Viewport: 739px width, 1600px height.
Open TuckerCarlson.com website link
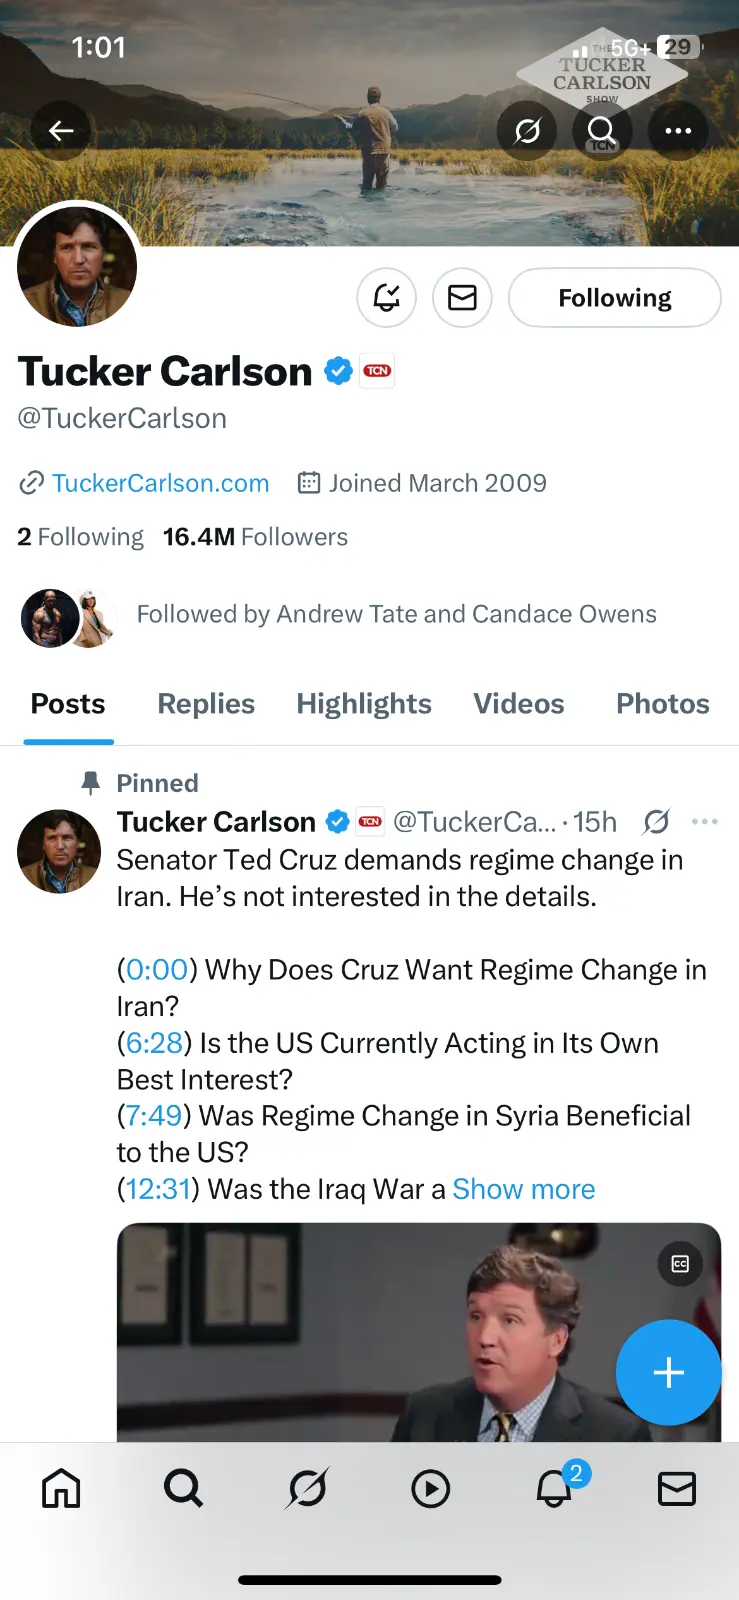[x=160, y=483]
